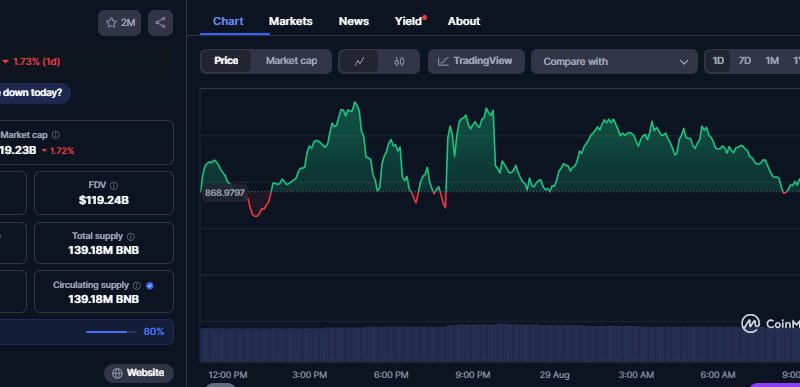Click the Total supply info icon
Viewport: 800px width, 387px height.
coord(131,237)
